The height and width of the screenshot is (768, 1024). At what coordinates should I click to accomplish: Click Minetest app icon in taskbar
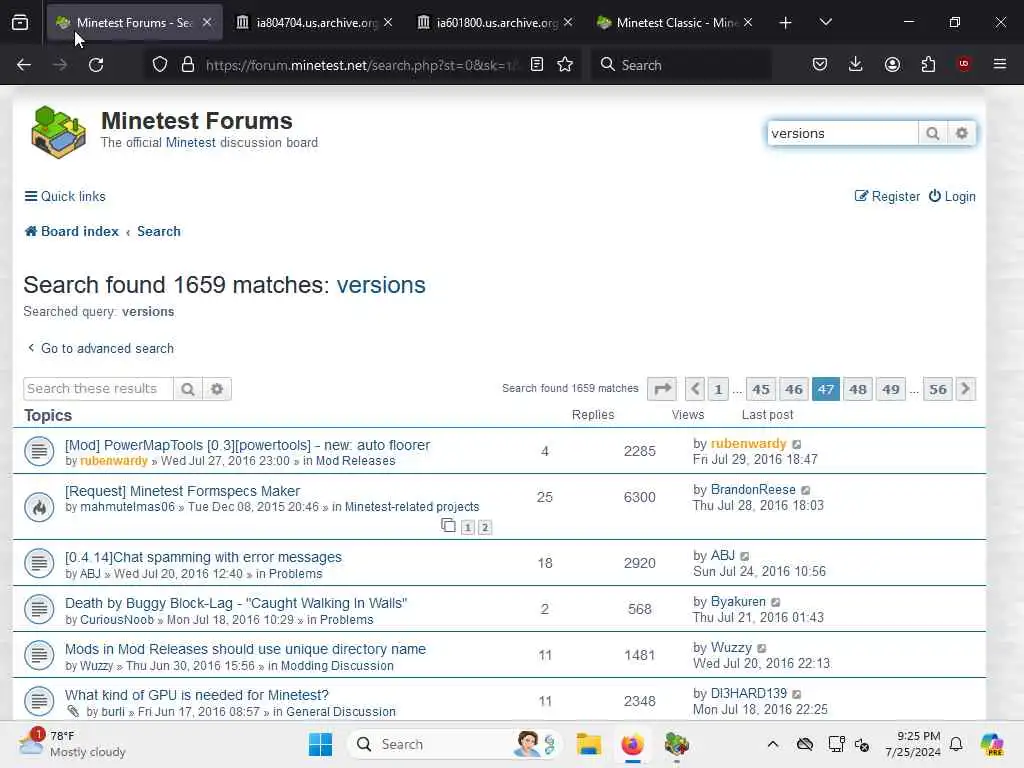pyautogui.click(x=677, y=744)
